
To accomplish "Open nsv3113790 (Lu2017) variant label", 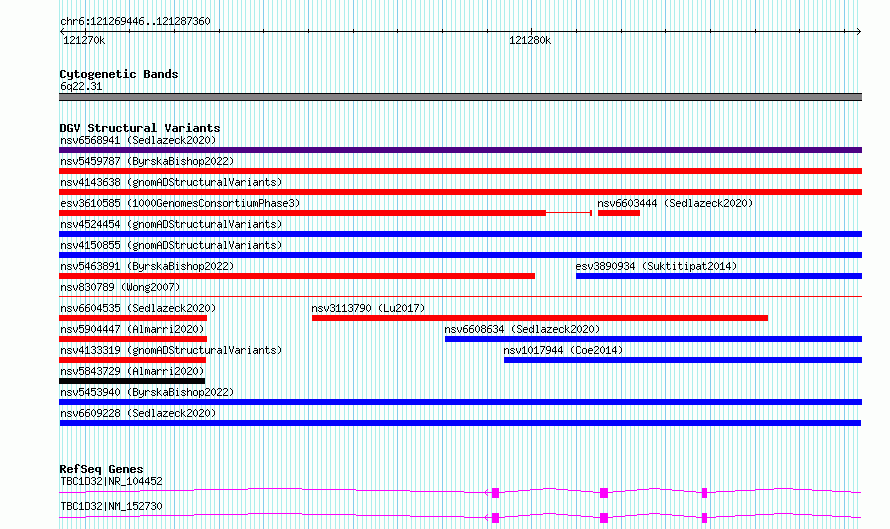I will [x=368, y=308].
